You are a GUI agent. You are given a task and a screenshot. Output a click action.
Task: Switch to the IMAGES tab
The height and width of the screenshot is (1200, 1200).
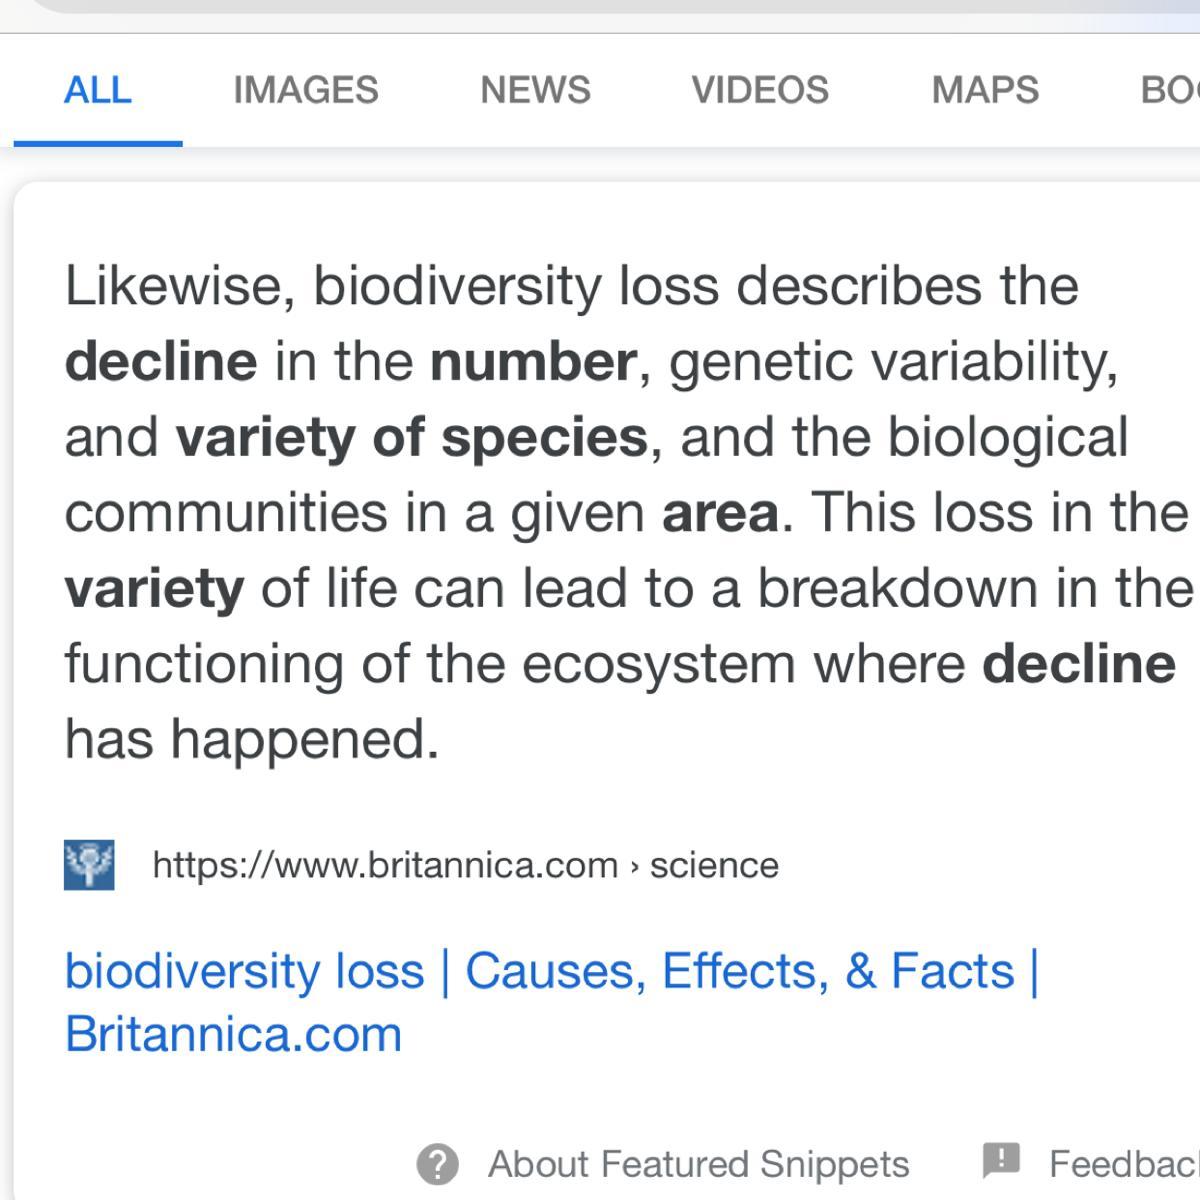(x=305, y=90)
